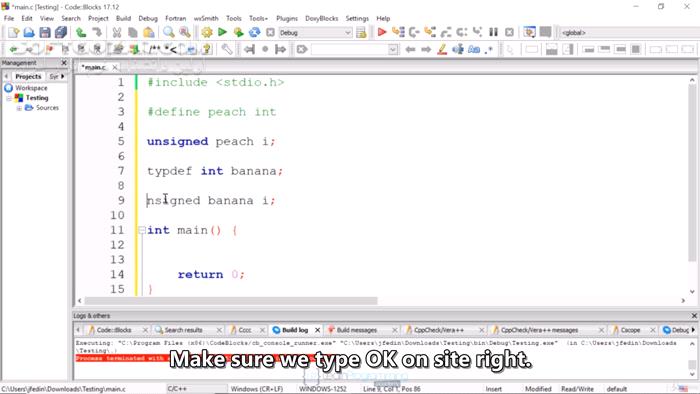Click the horizontal scrollbar under the editor
Viewport: 700px width, 394px height.
point(231,301)
